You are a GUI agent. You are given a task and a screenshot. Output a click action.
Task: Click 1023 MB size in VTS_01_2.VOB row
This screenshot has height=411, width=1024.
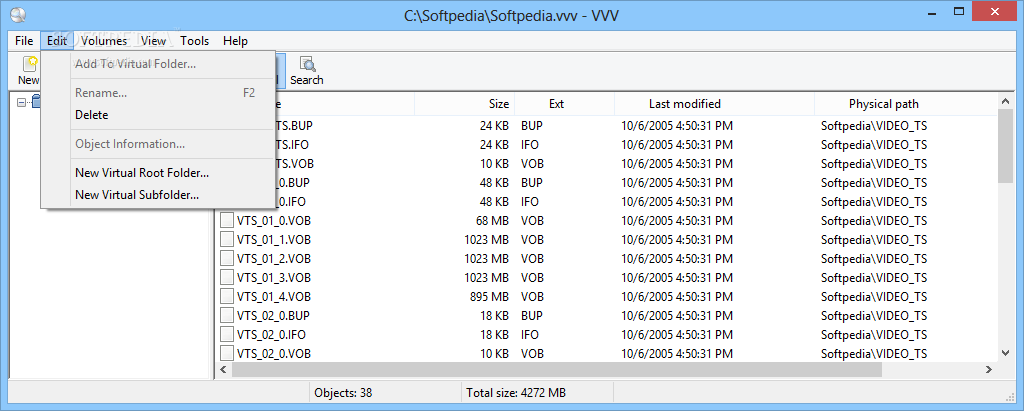[x=487, y=259]
